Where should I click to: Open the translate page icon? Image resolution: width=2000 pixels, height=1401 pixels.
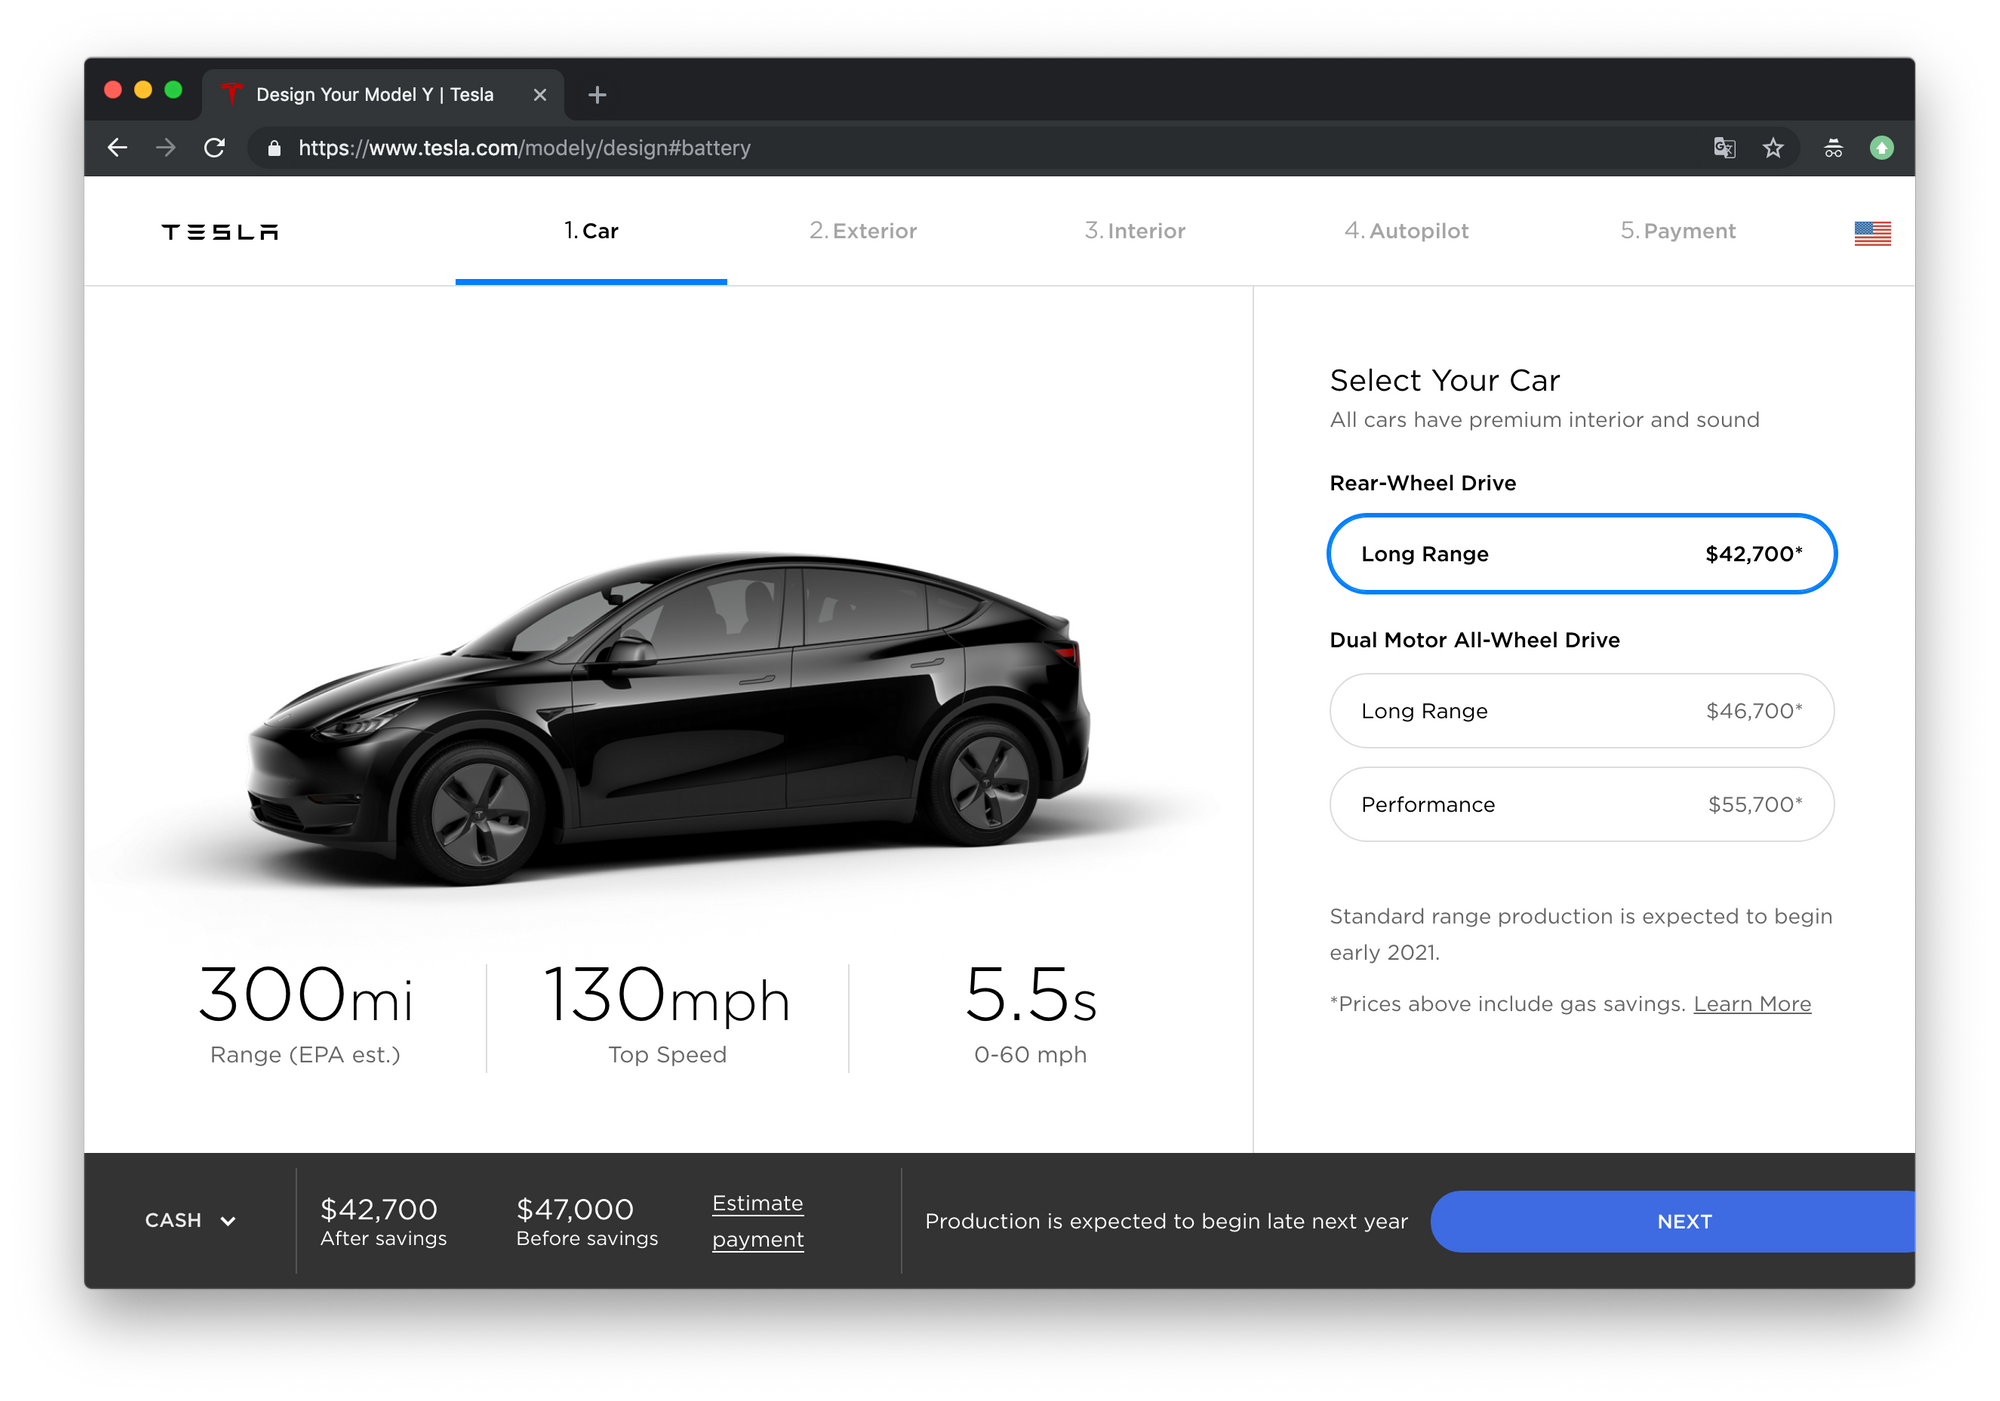(1724, 148)
